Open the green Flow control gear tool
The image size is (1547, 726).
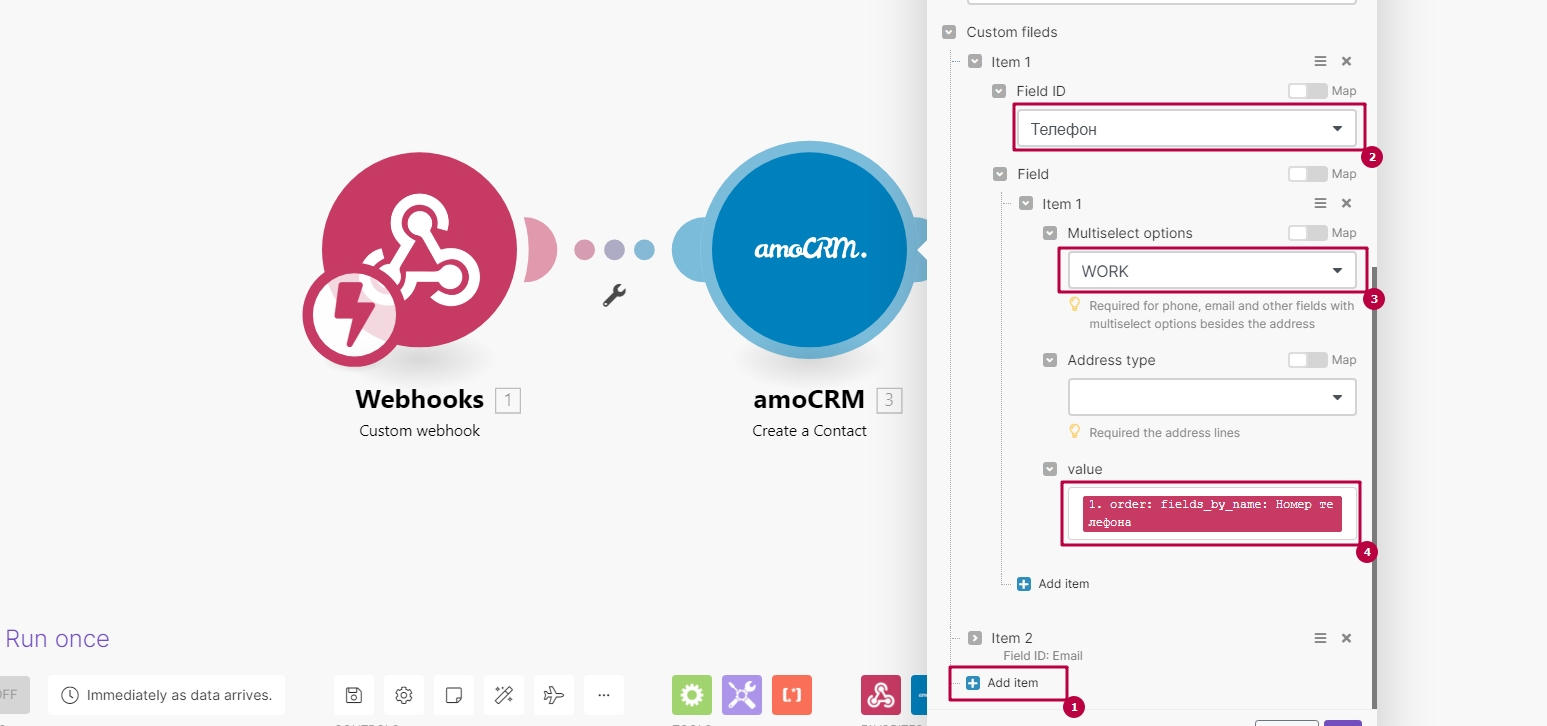tap(692, 695)
